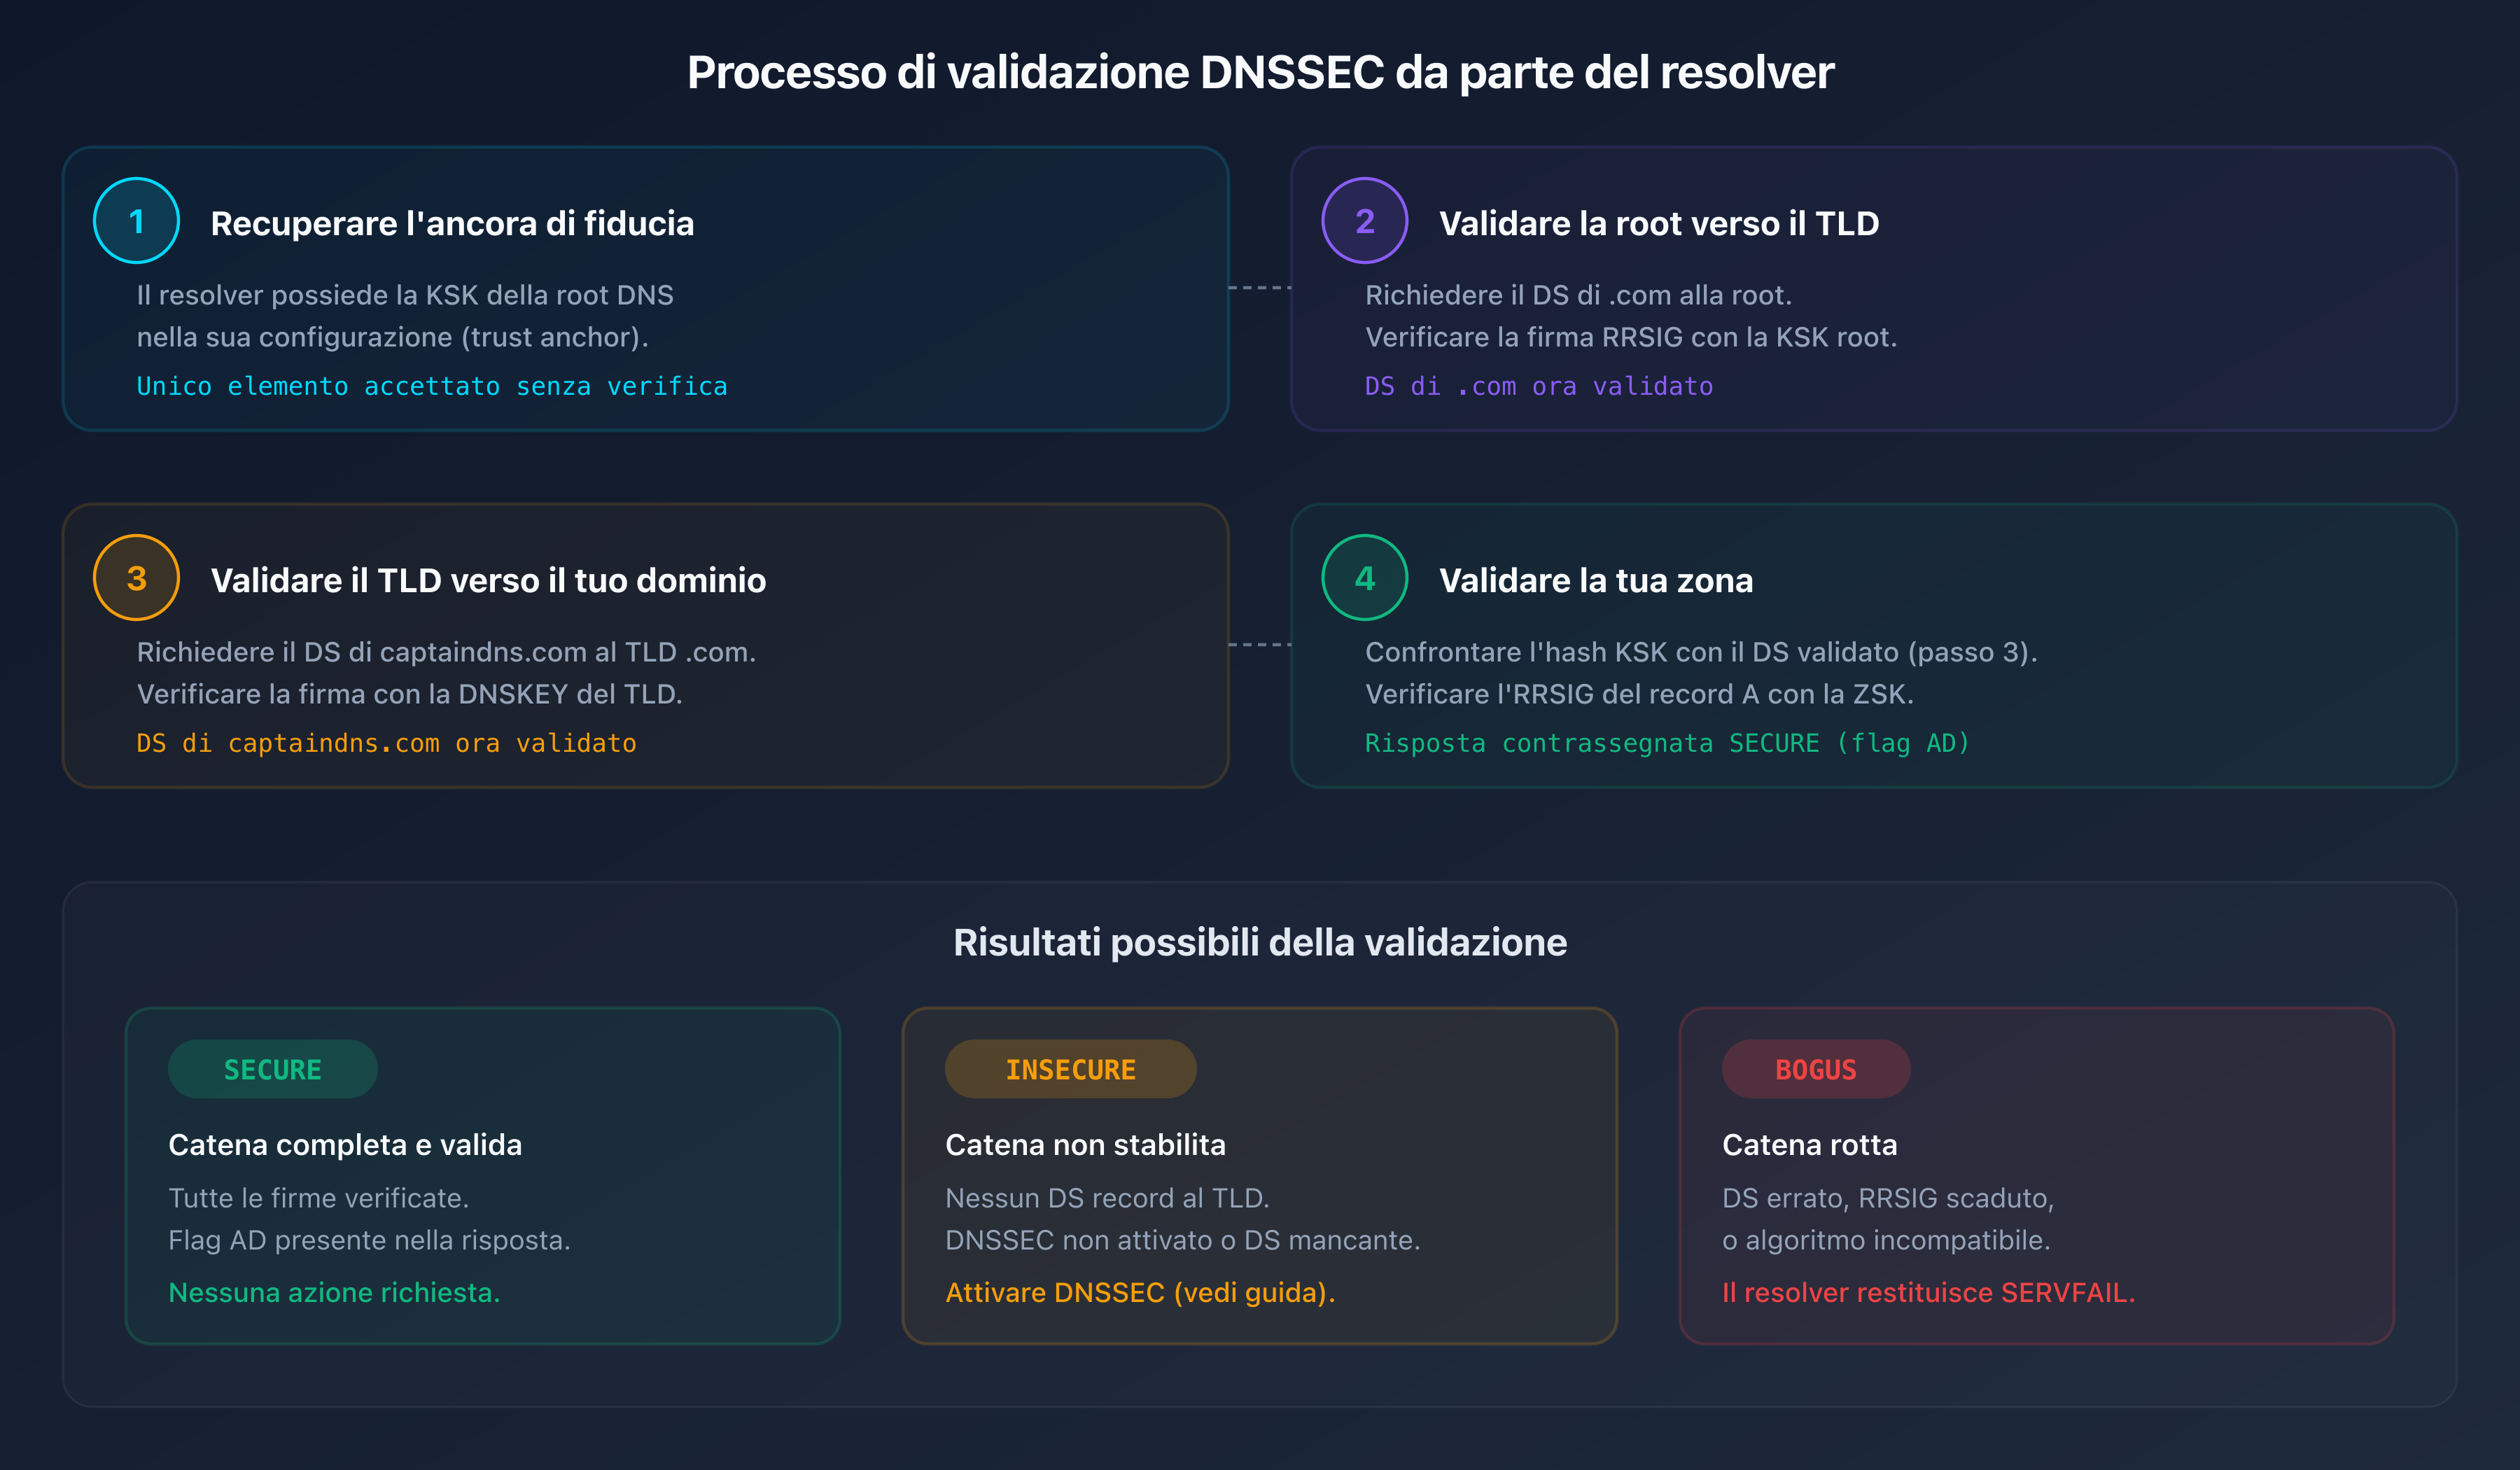This screenshot has width=2520, height=1470.
Task: Toggle the card Validare la root verso il TLD
Action: click(1875, 289)
